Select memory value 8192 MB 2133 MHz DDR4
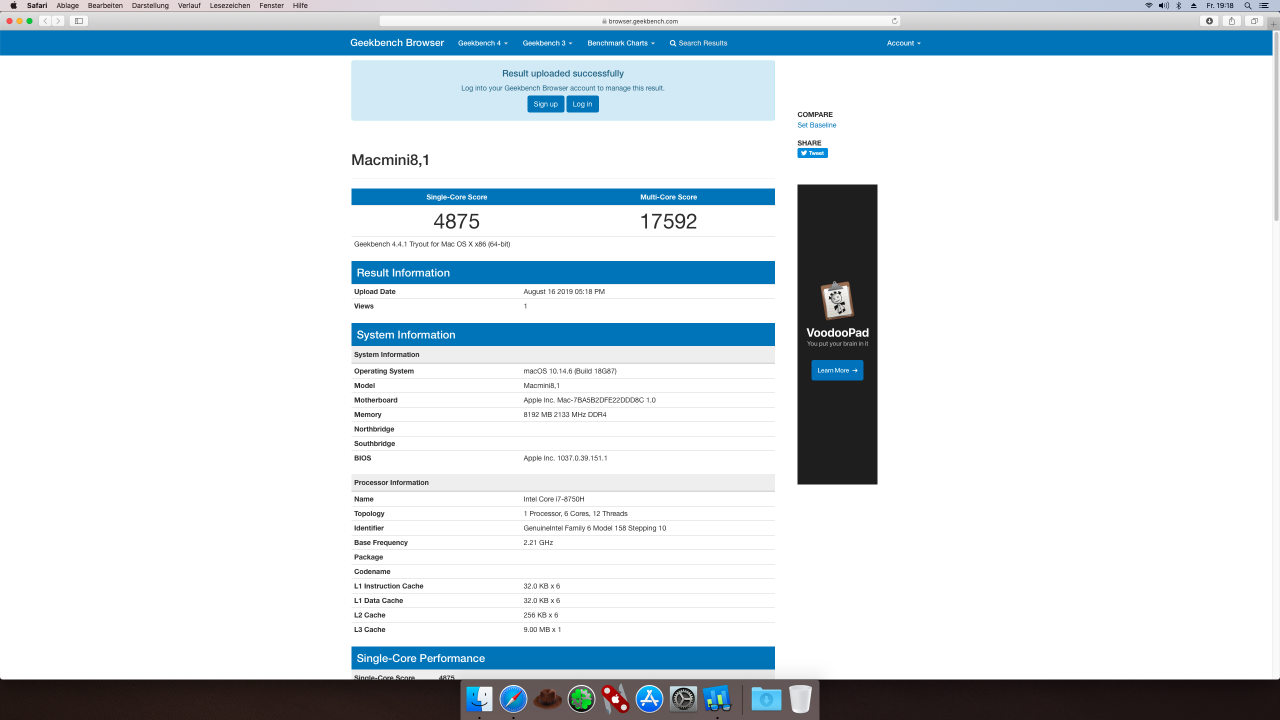Image resolution: width=1280 pixels, height=720 pixels. click(x=565, y=414)
